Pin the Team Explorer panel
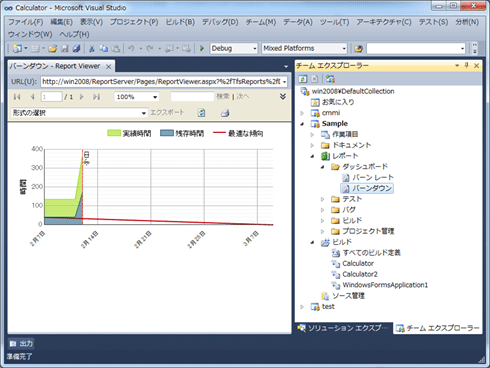Screen dimensions: 490x368 [467, 65]
